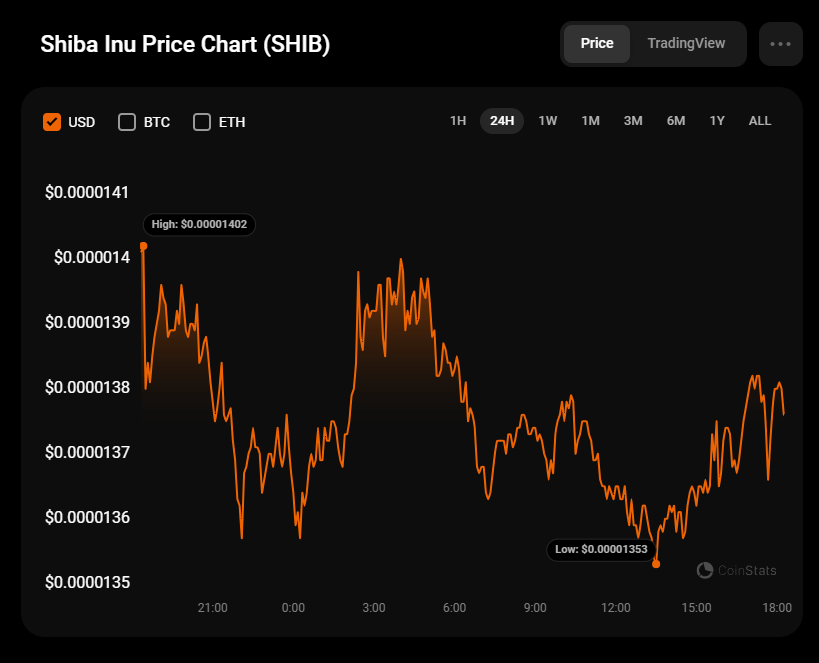Select the 1H time range
Image resolution: width=819 pixels, height=663 pixels.
[x=458, y=121]
